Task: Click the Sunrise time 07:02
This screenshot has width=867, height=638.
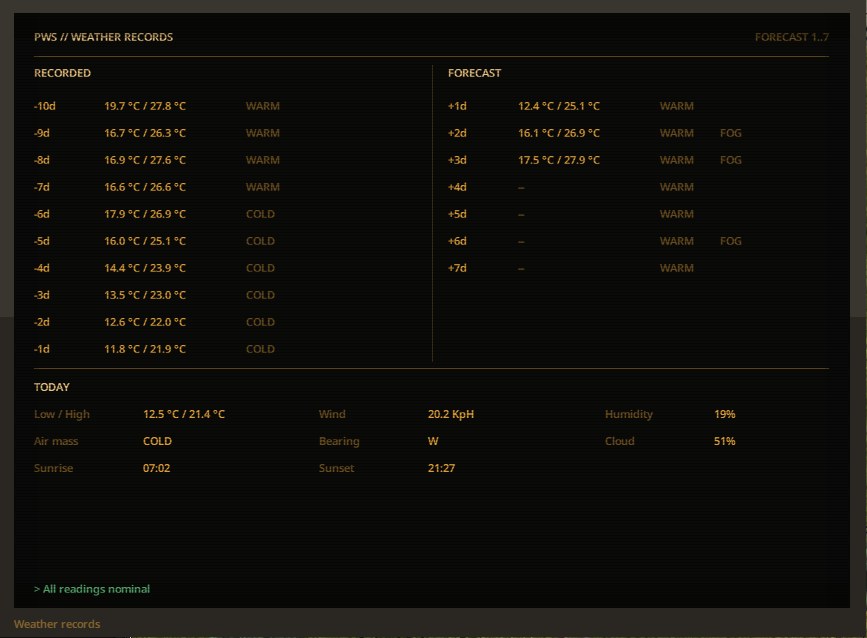Action: (156, 468)
